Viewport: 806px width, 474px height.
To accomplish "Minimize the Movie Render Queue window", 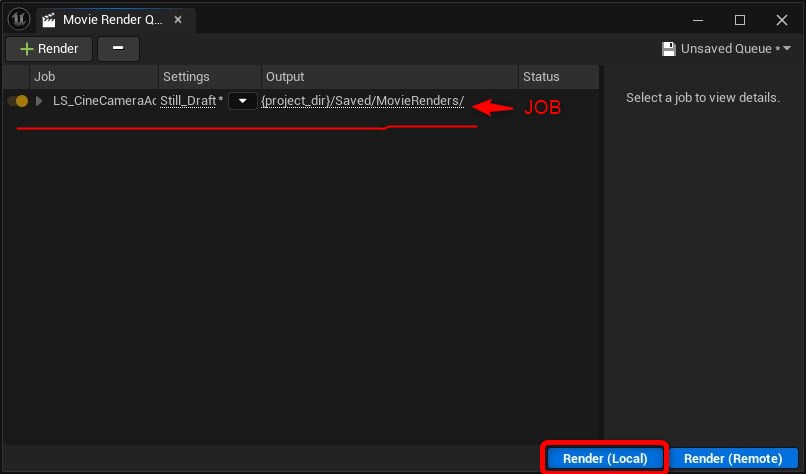I will [698, 20].
